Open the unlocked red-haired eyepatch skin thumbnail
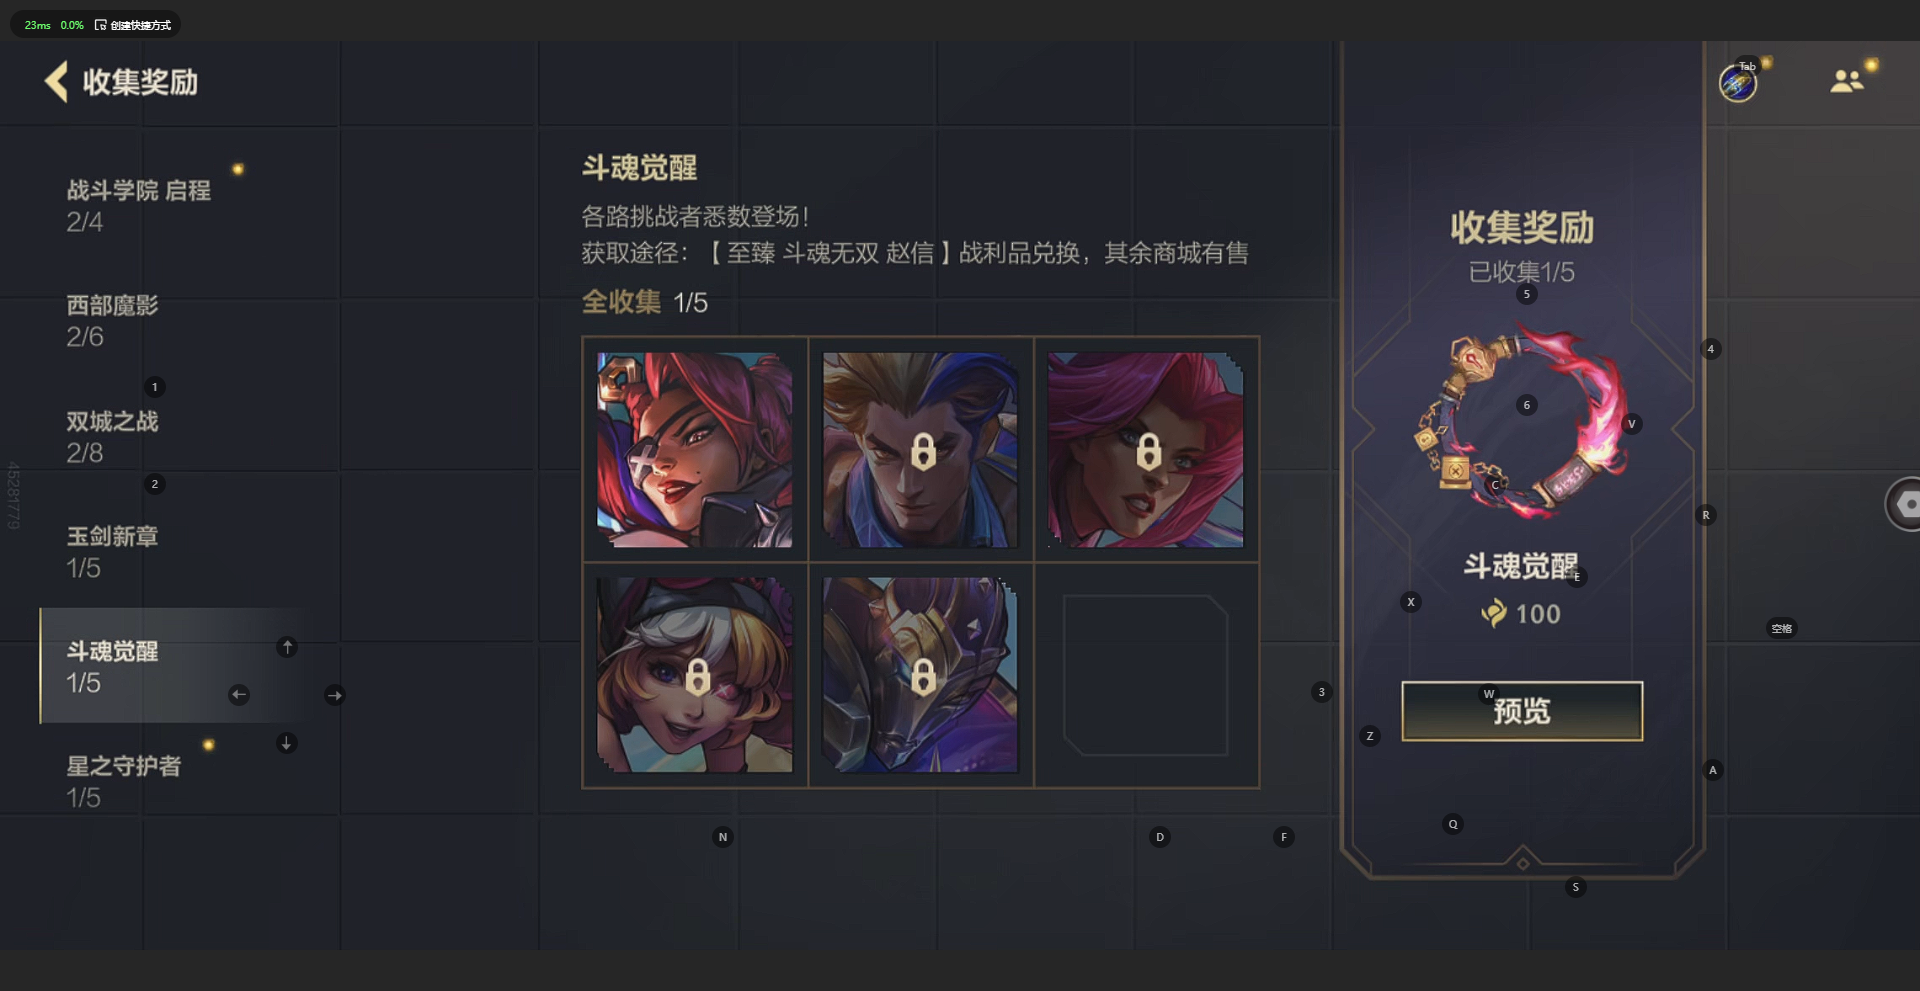This screenshot has height=991, width=1920. pos(695,450)
